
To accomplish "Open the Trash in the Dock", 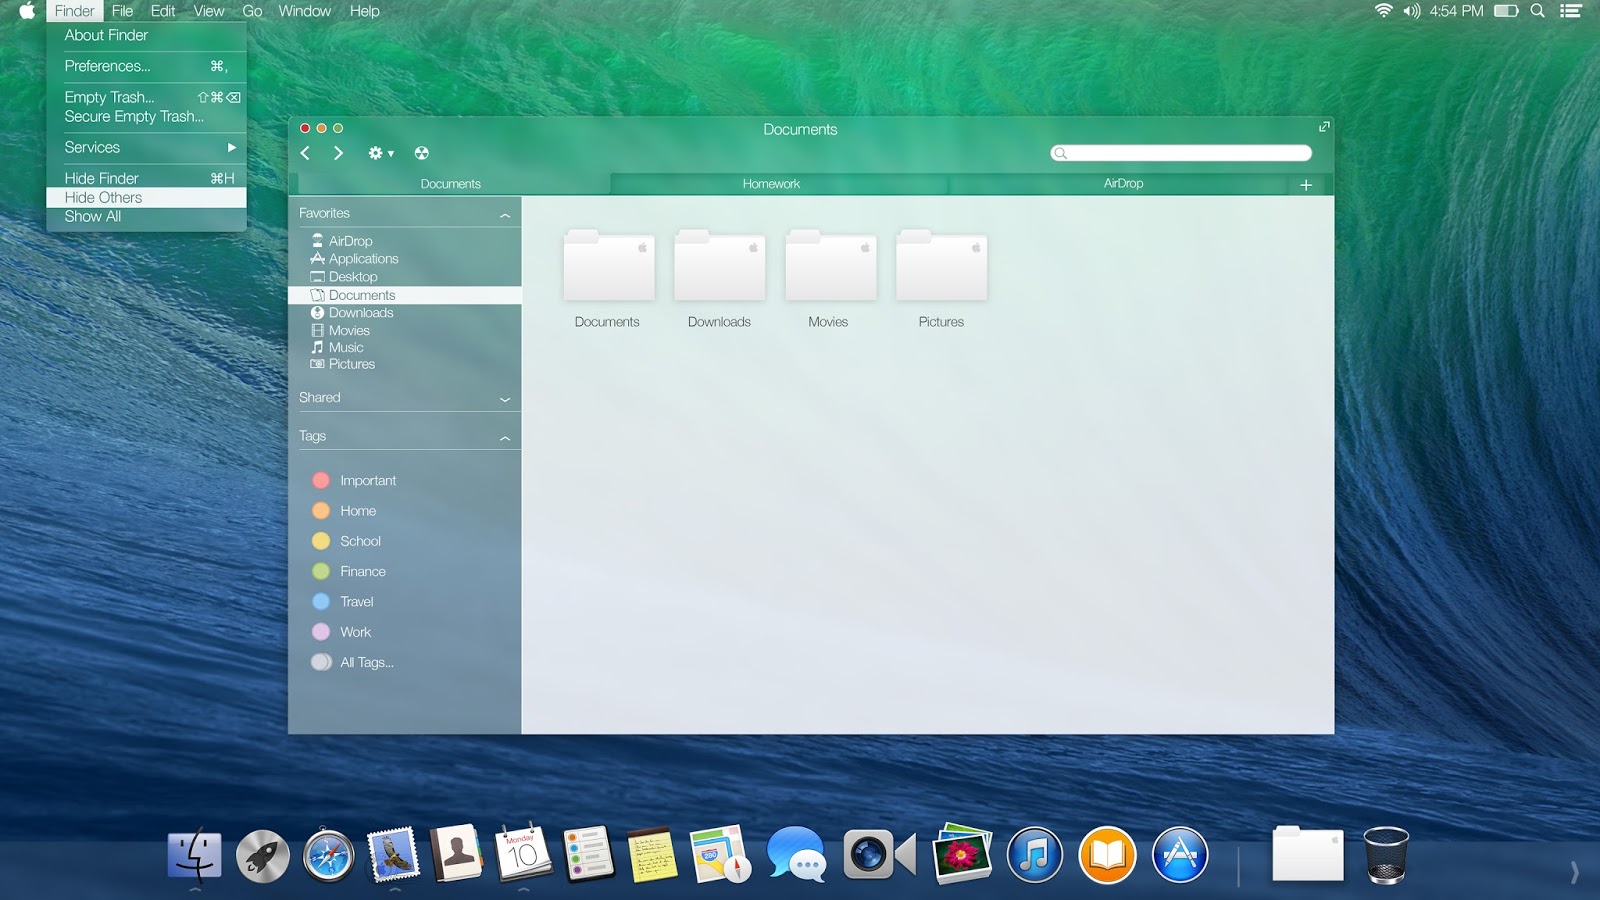I will (1385, 856).
